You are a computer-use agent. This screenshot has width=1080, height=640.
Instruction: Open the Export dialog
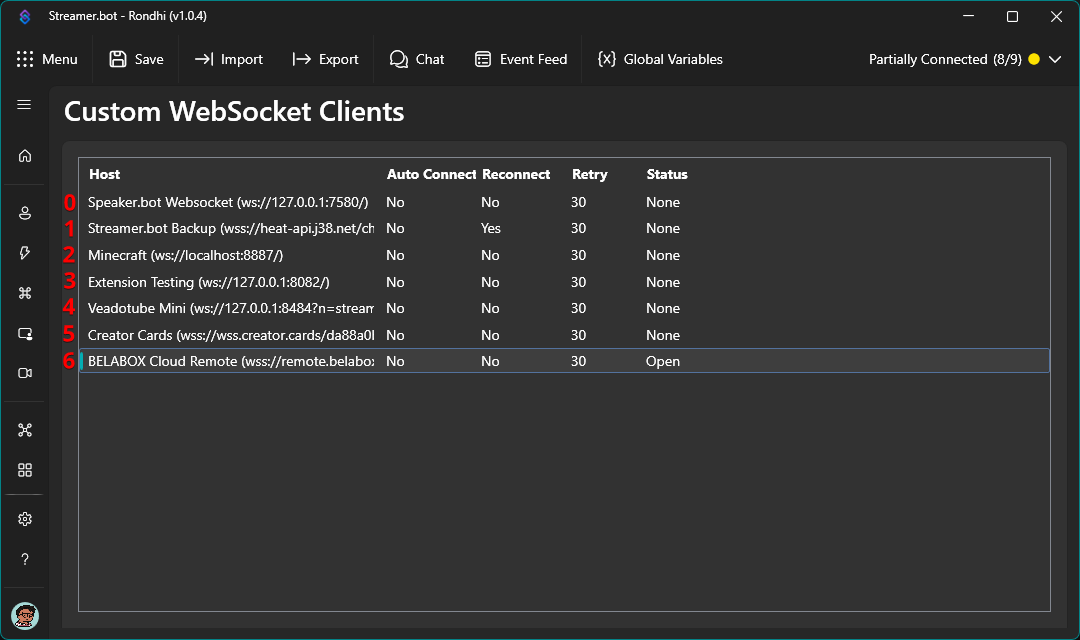pyautogui.click(x=326, y=59)
